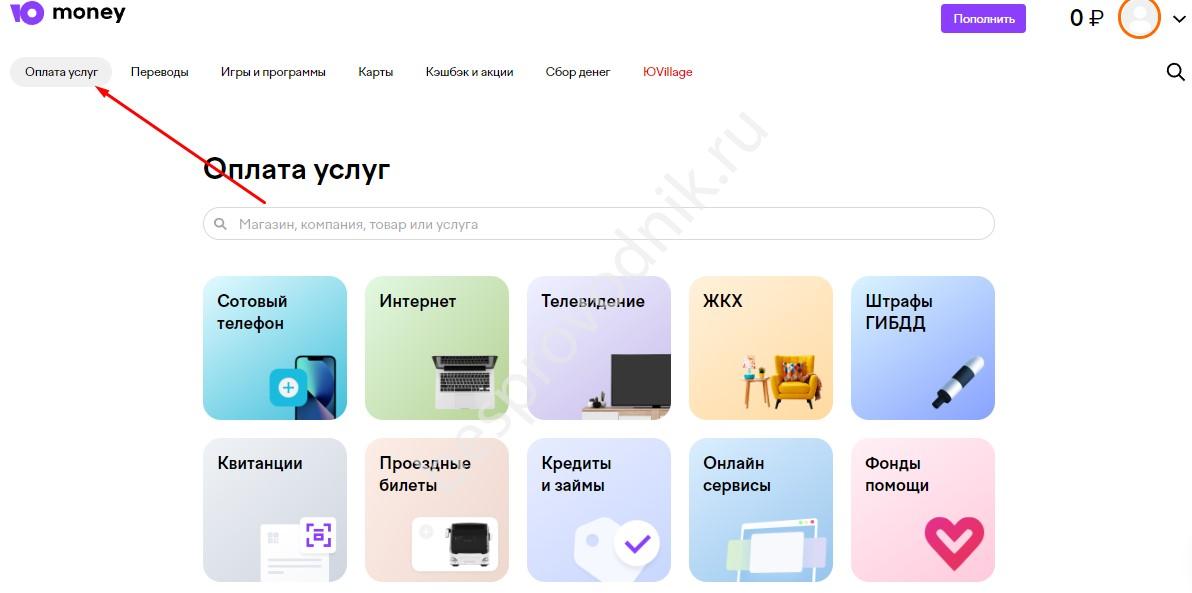Open the Карты navigation tab

pyautogui.click(x=376, y=72)
